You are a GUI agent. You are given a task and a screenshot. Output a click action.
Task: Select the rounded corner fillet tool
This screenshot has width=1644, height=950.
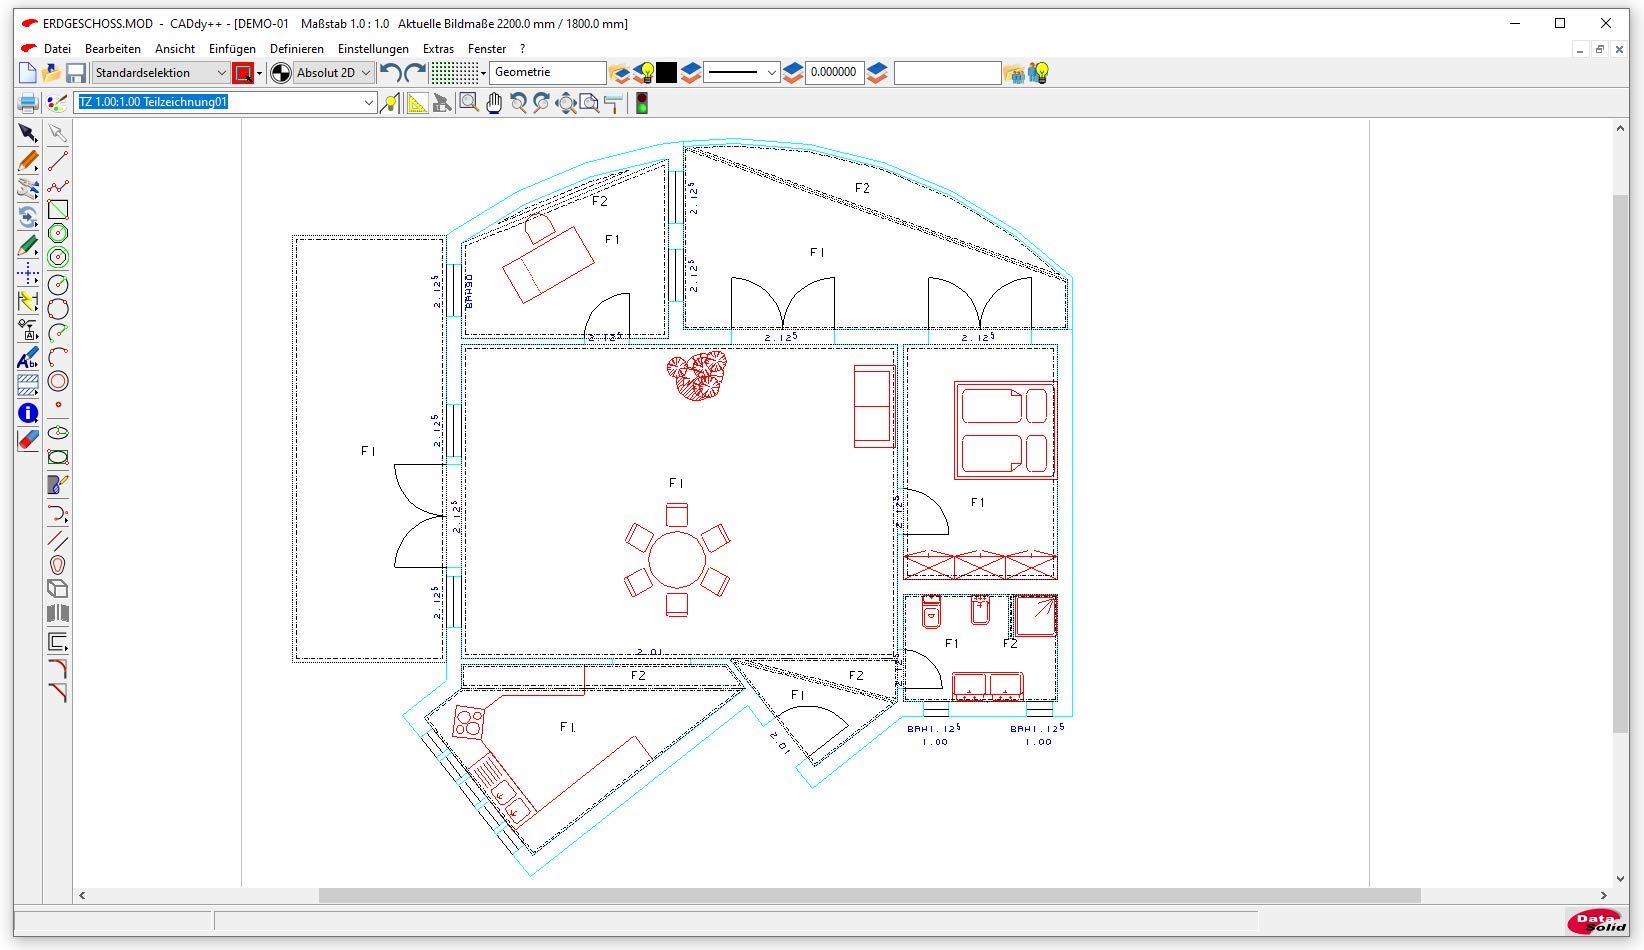[58, 668]
